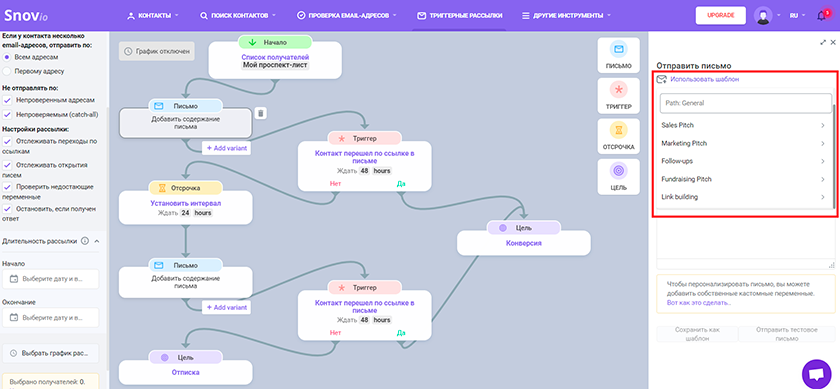This screenshot has height=389, width=840.
Task: Delete the selected Письмо block via trash icon
Action: [260, 113]
